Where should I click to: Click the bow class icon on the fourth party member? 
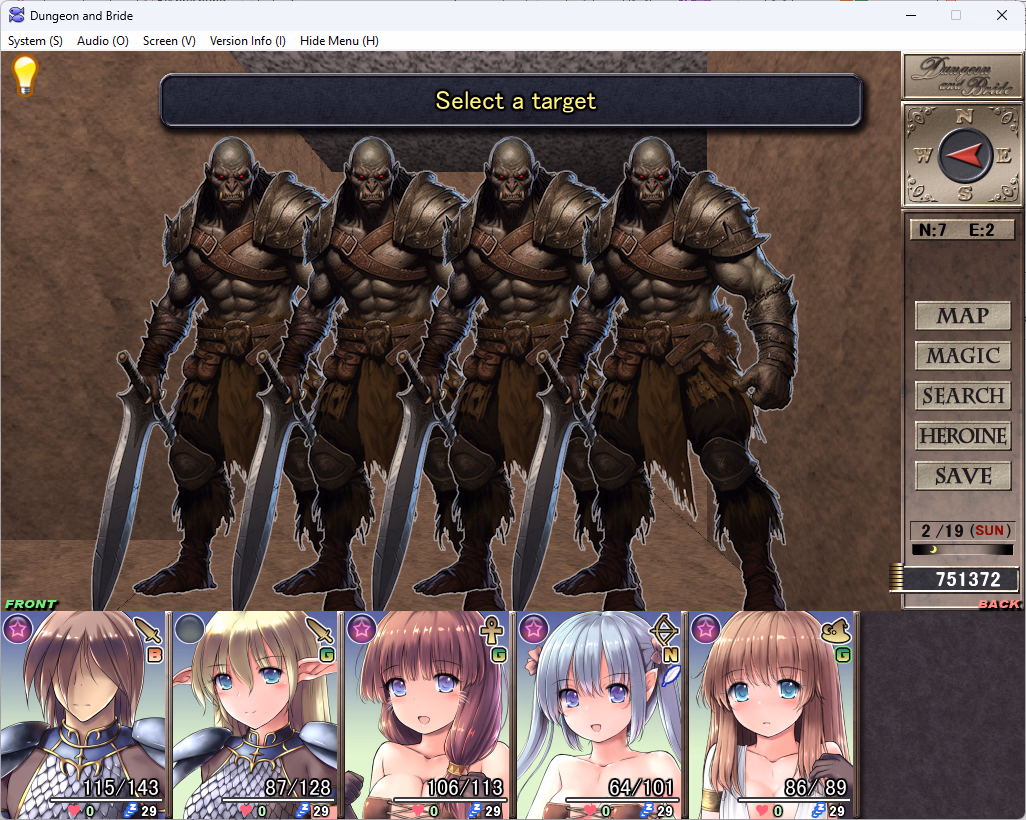pyautogui.click(x=663, y=630)
